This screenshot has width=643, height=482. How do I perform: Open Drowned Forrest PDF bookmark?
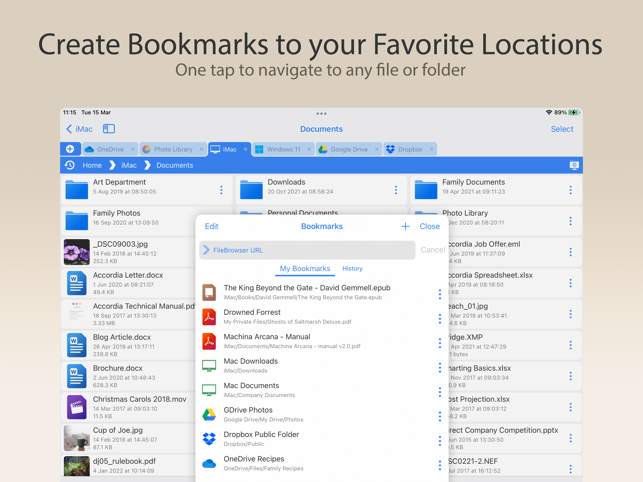(x=316, y=317)
